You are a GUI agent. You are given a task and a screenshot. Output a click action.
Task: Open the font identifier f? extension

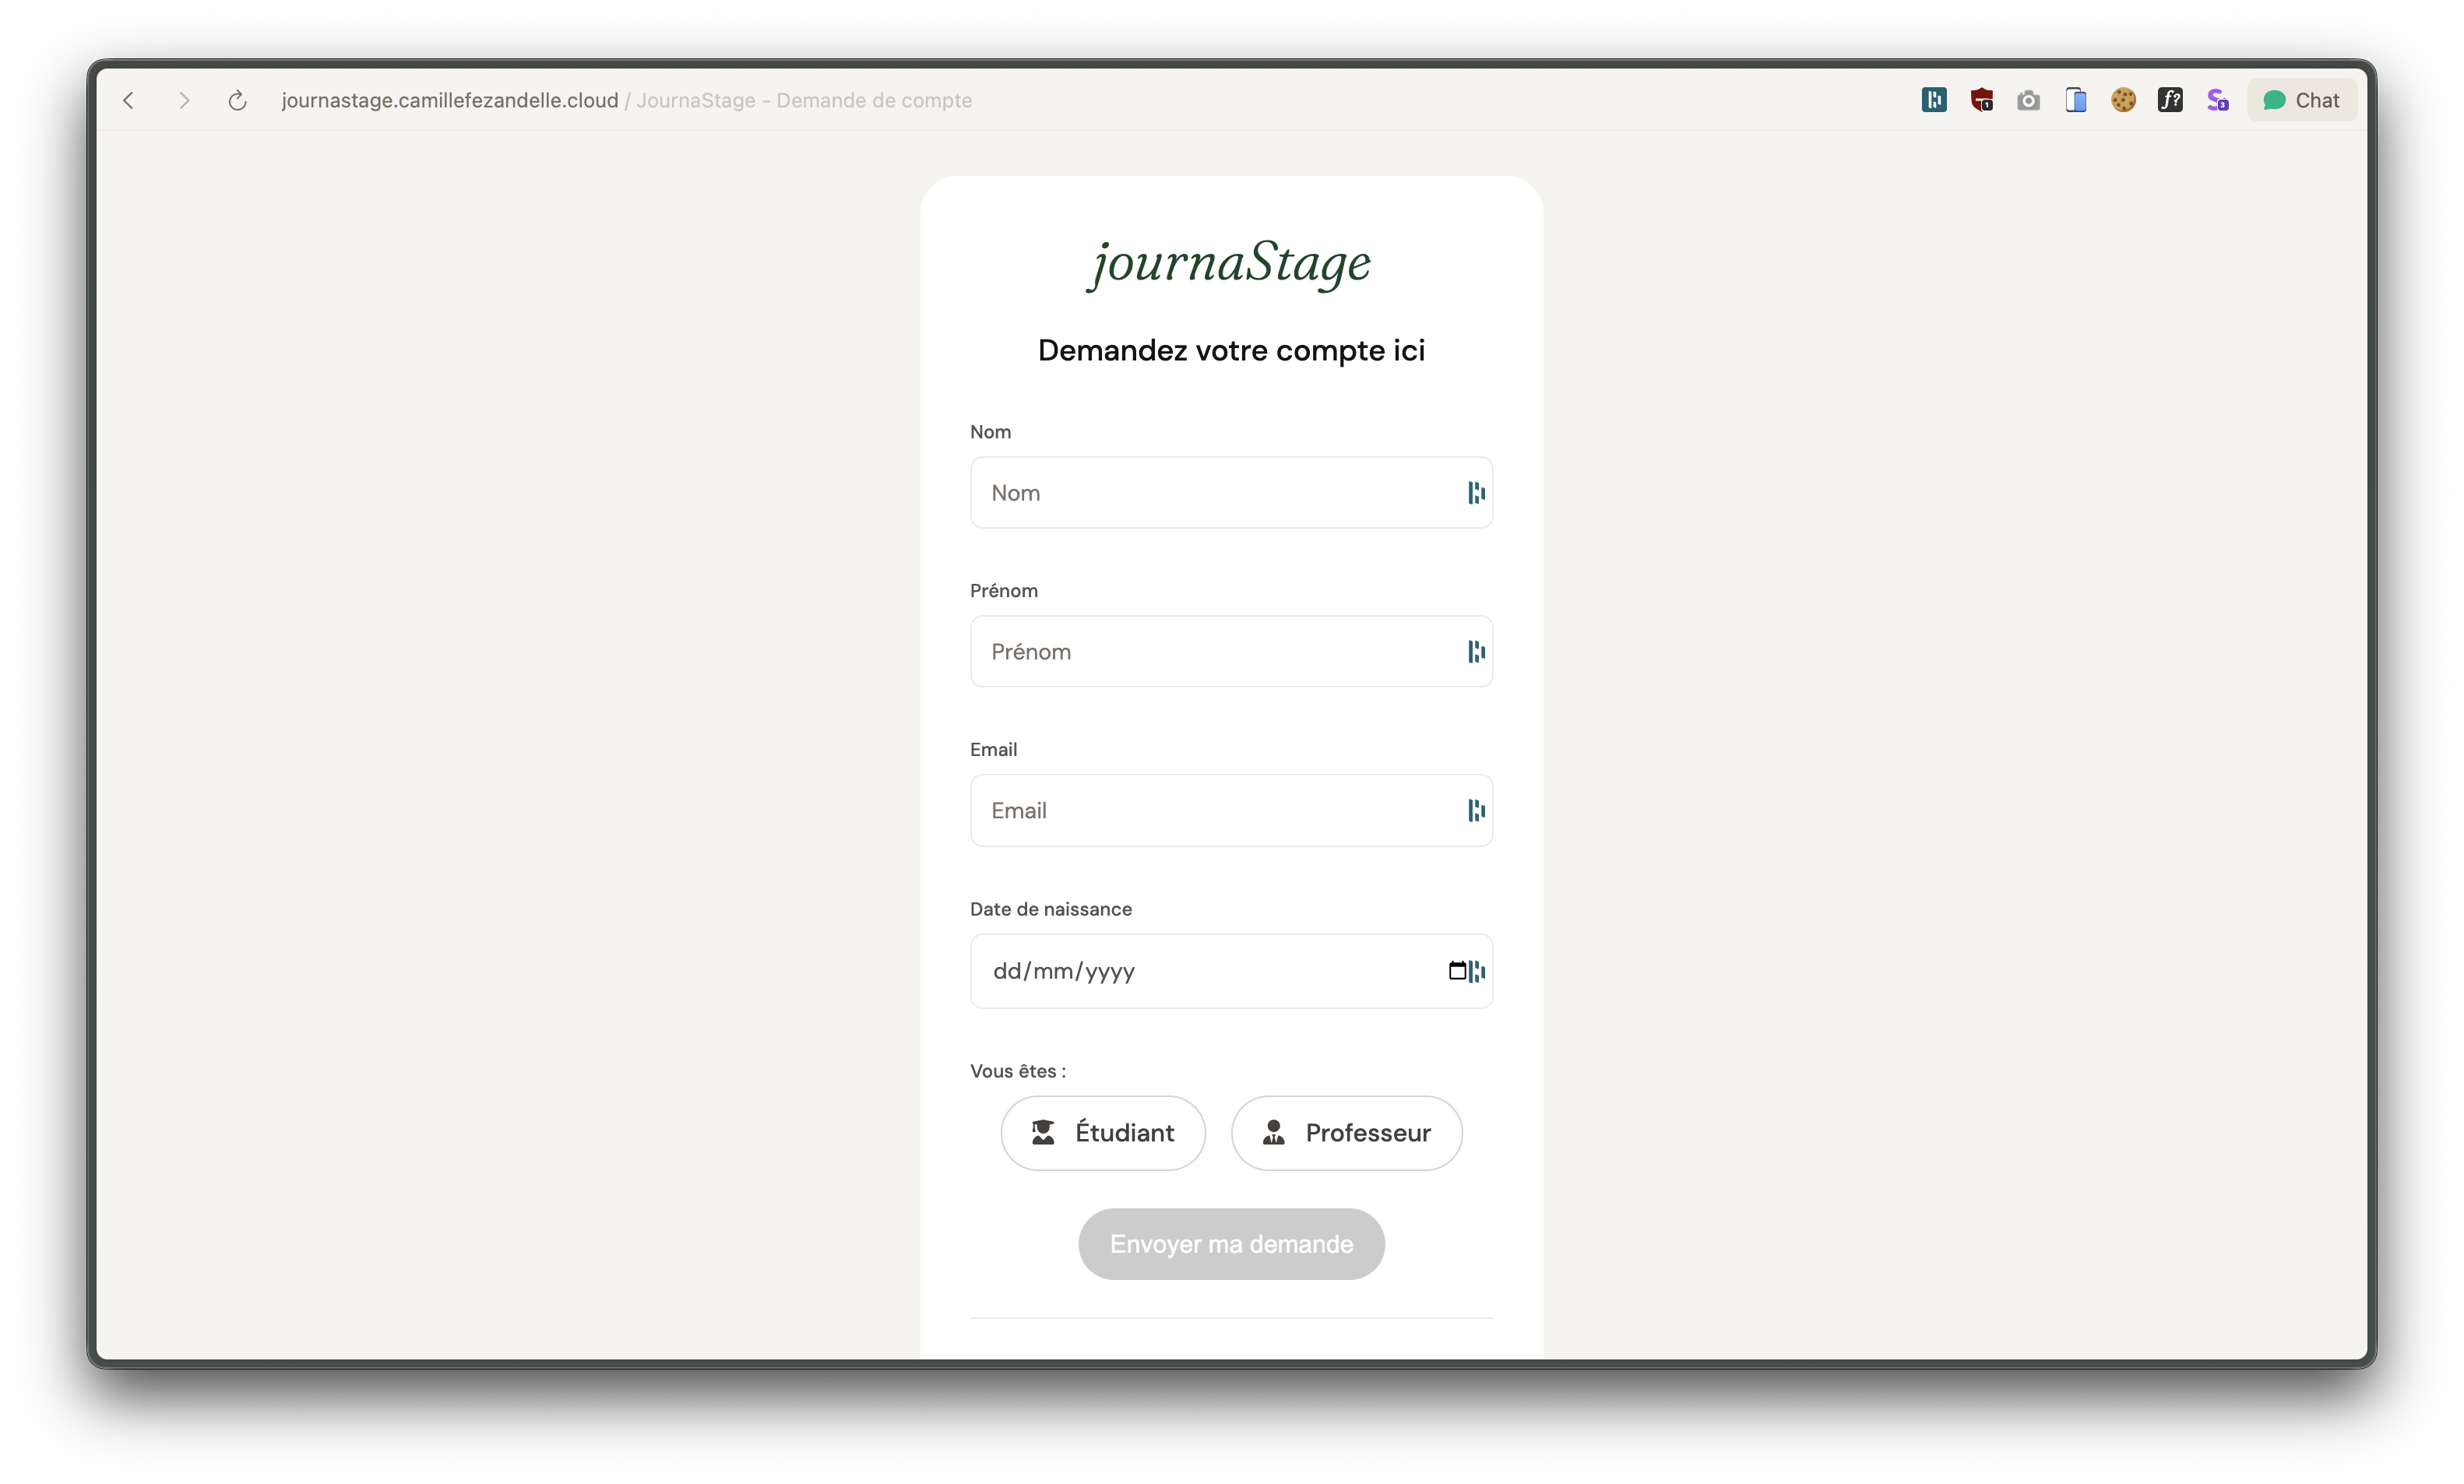[x=2170, y=100]
